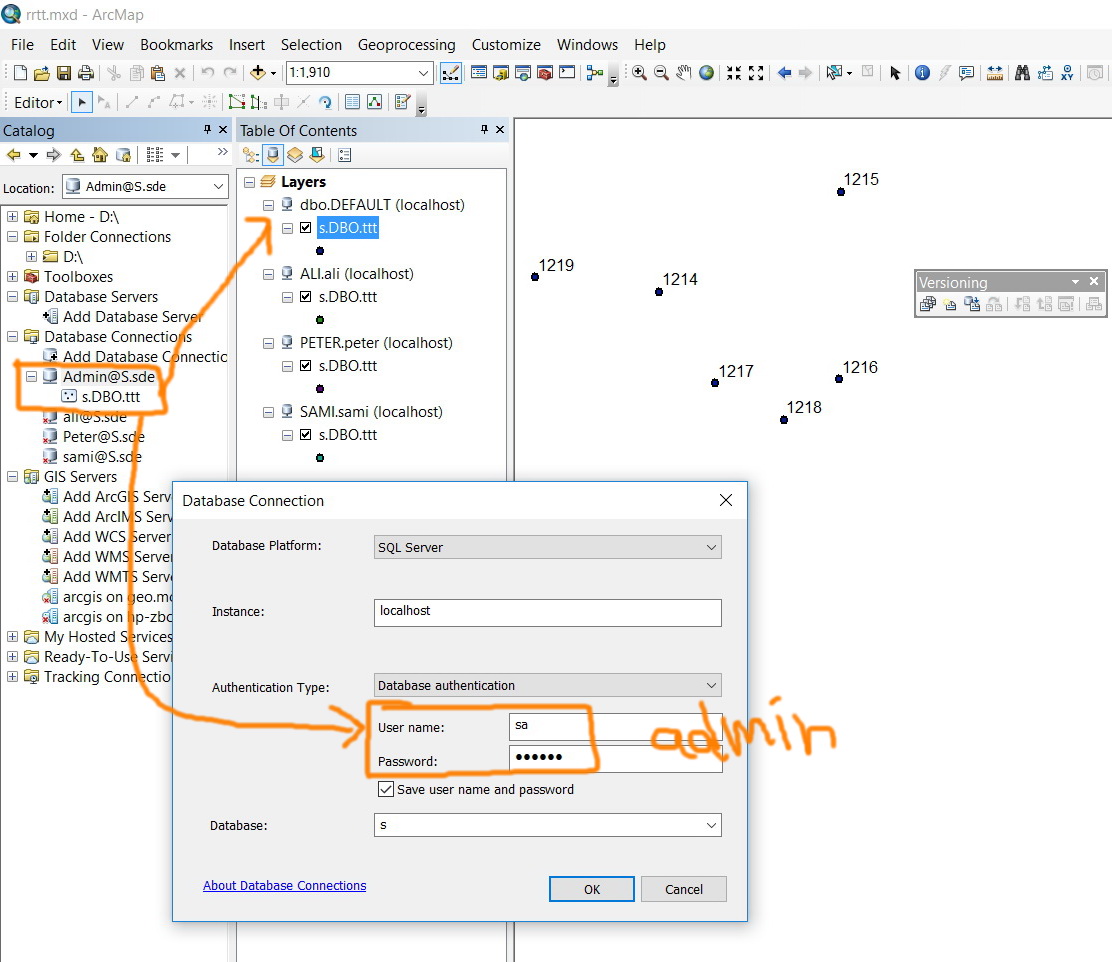The width and height of the screenshot is (1112, 962).
Task: Select the Identify tool blue info icon
Action: pyautogui.click(x=922, y=72)
